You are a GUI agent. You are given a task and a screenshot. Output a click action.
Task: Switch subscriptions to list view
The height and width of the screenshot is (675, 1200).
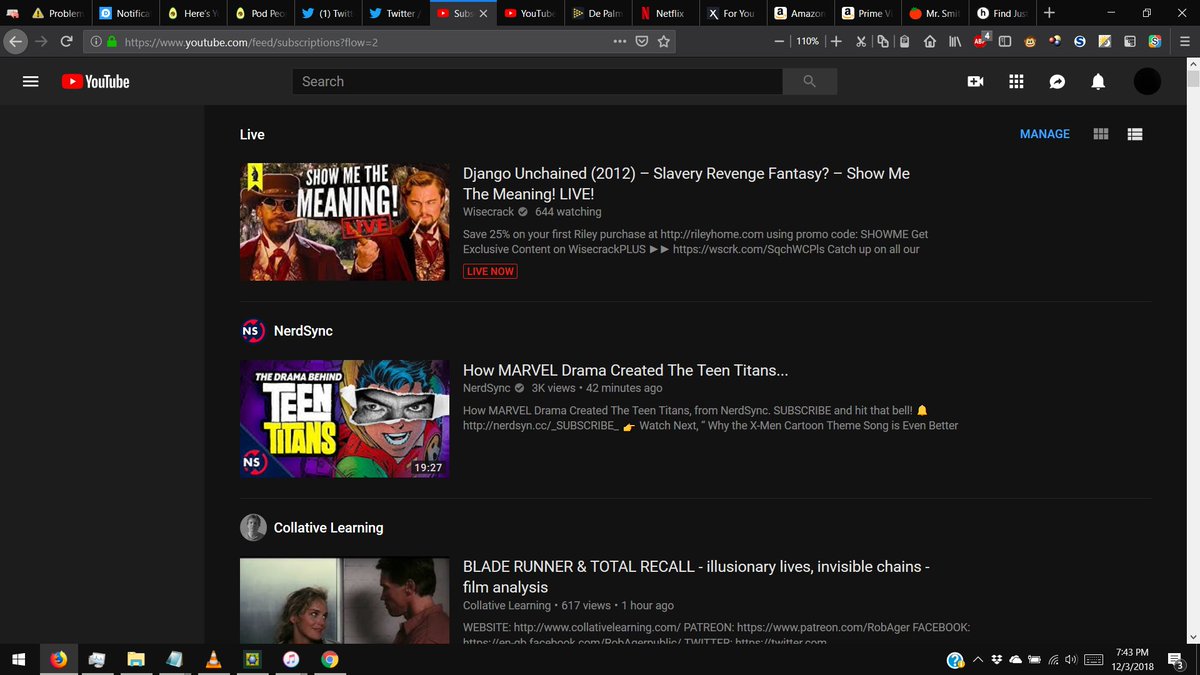click(1135, 134)
